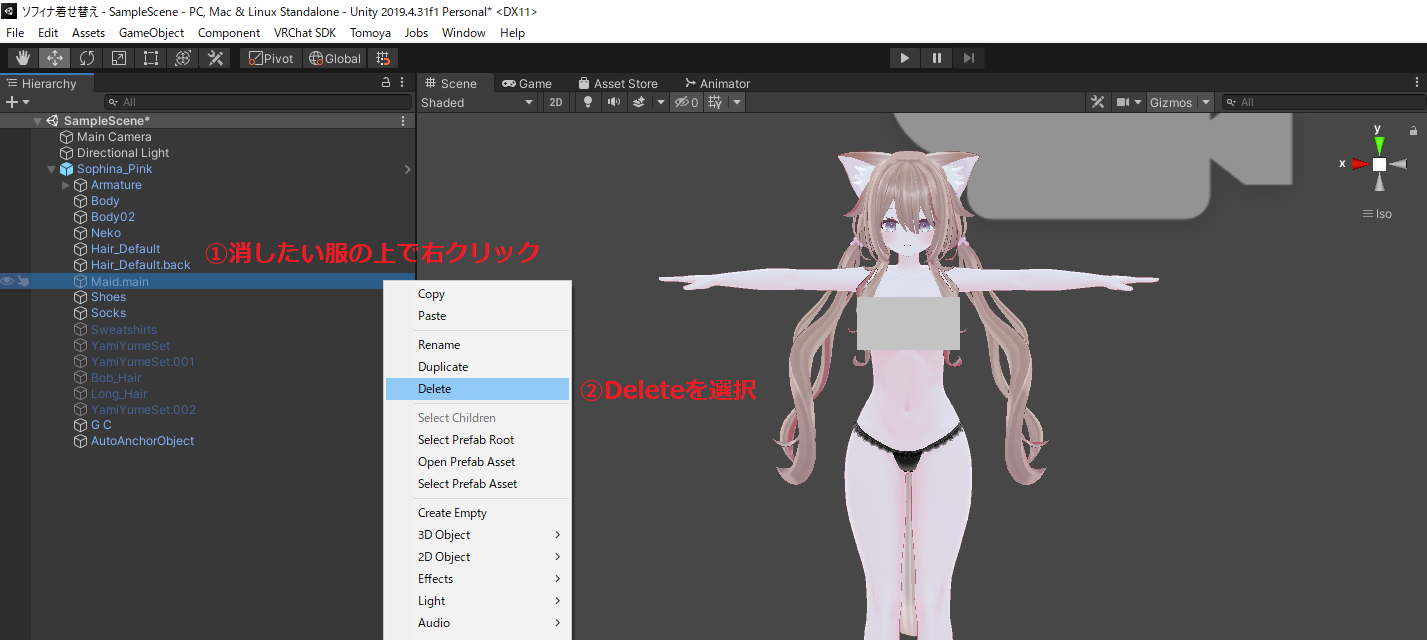Toggle scene effects layers icon
Screen dimensions: 1427x640
coord(638,102)
